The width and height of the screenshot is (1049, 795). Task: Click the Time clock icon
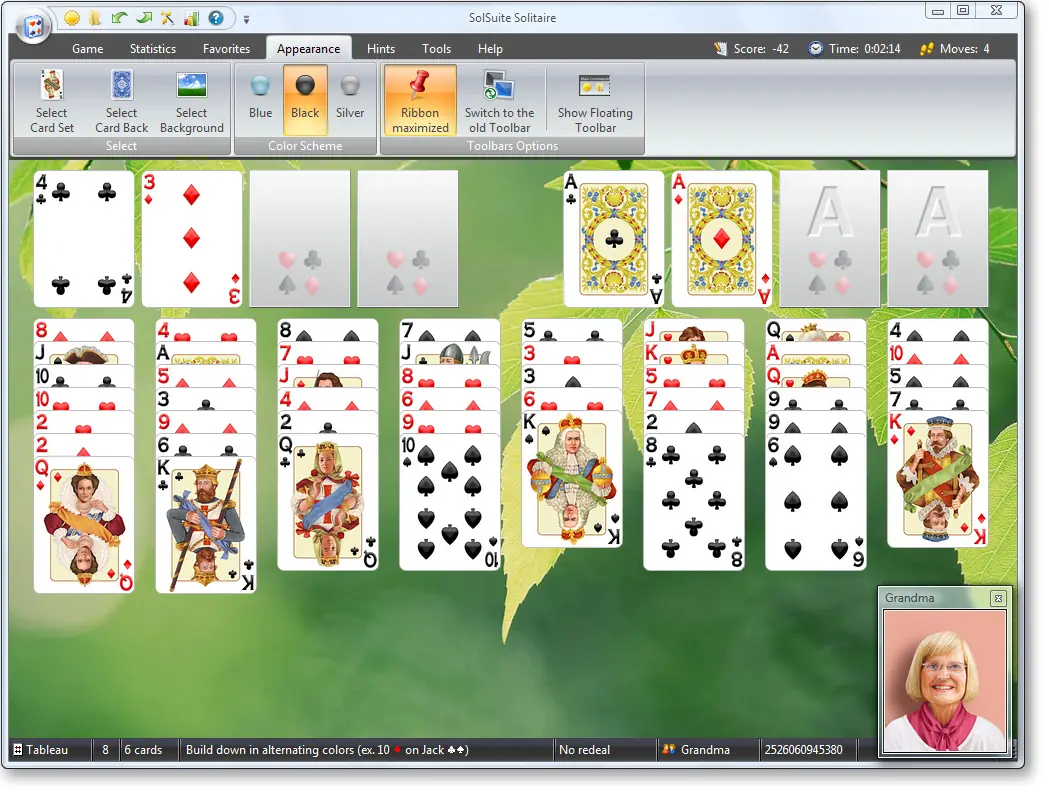[x=815, y=49]
